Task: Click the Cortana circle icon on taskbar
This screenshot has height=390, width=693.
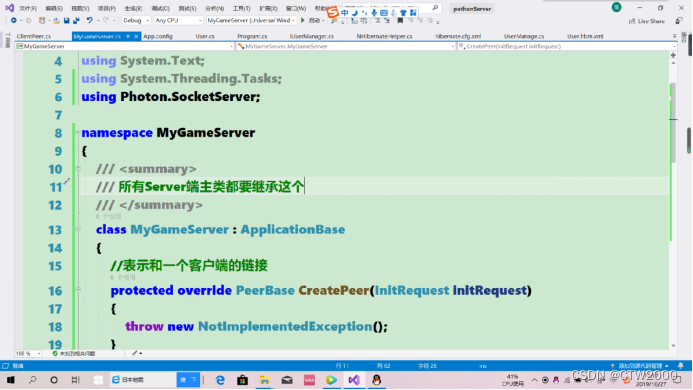Action: pyautogui.click(x=54, y=380)
